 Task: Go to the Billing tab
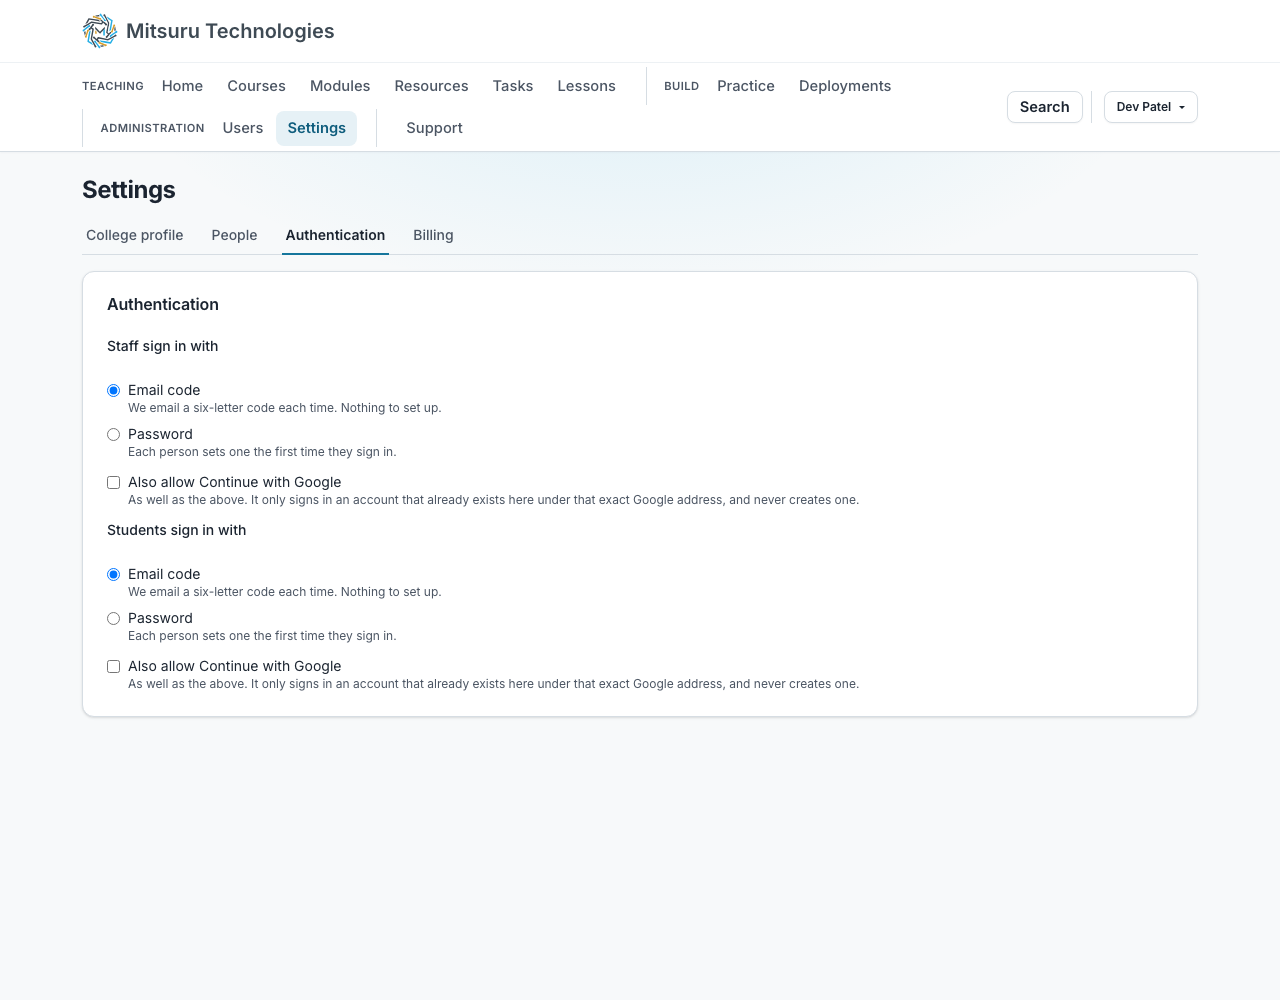[x=433, y=235]
